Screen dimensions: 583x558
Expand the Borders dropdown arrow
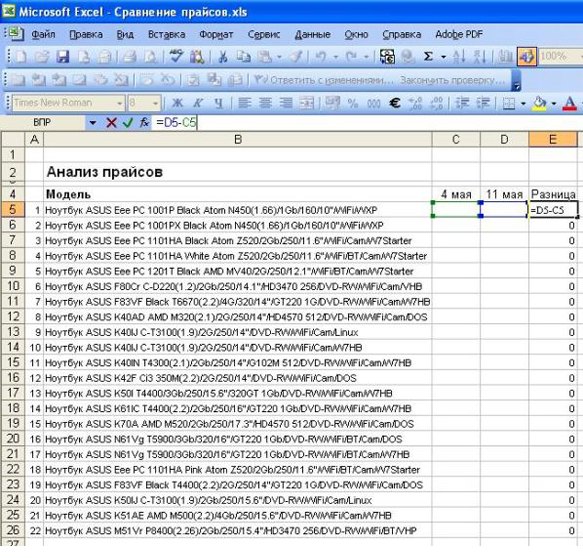tap(523, 103)
